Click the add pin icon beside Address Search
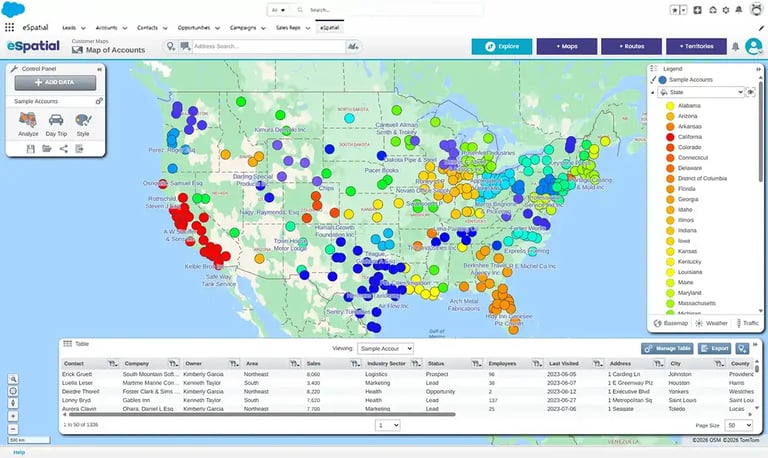 [170, 46]
